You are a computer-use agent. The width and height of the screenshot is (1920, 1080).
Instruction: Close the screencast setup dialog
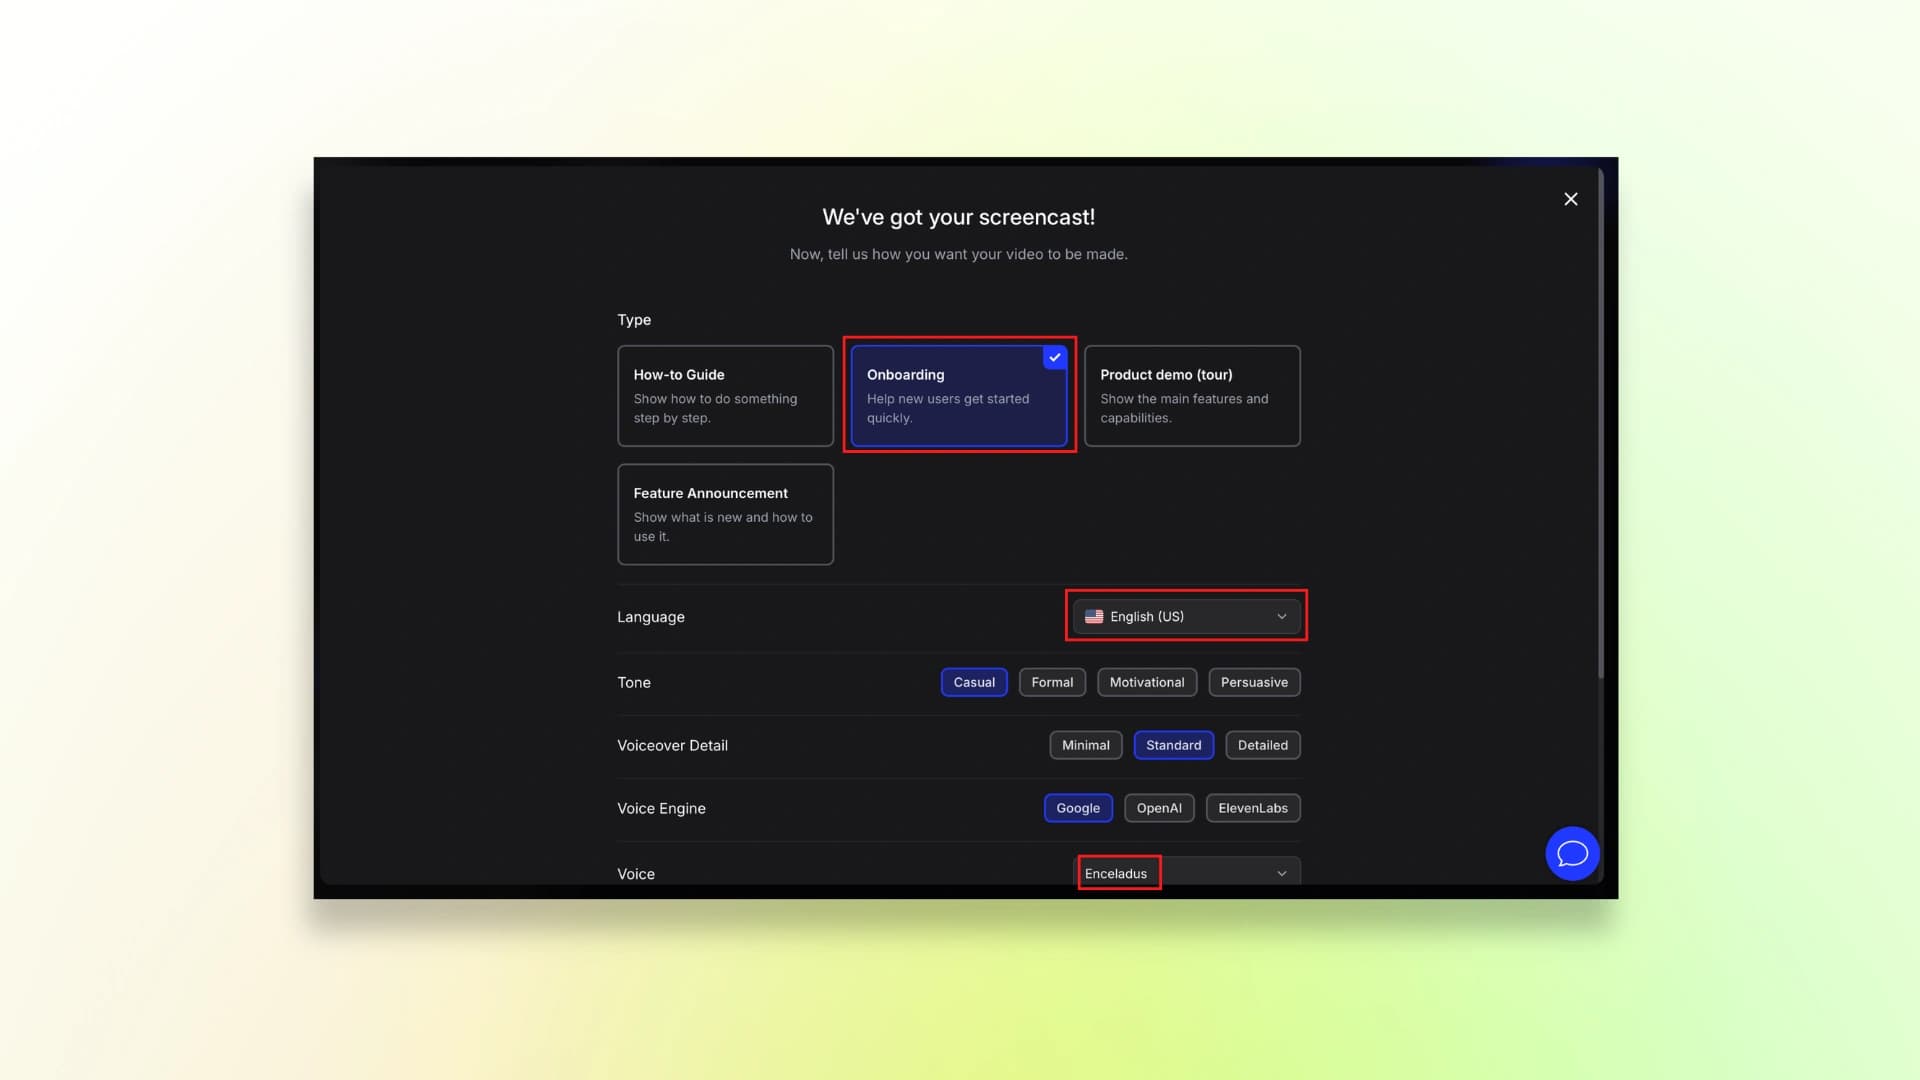(x=1571, y=199)
